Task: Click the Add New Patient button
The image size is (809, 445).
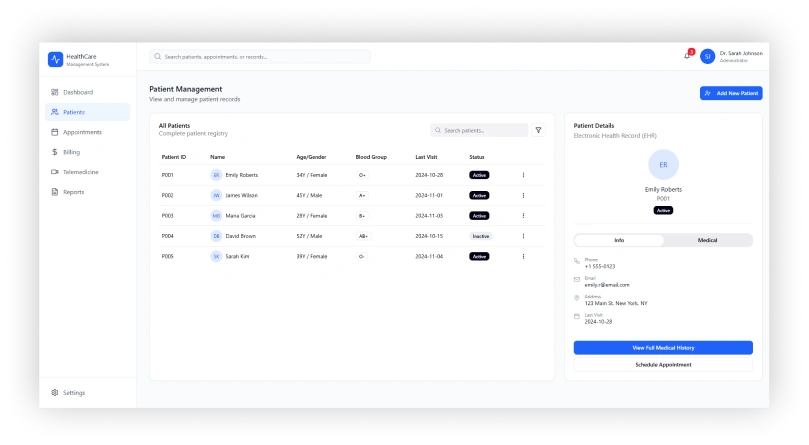Action: pos(731,93)
